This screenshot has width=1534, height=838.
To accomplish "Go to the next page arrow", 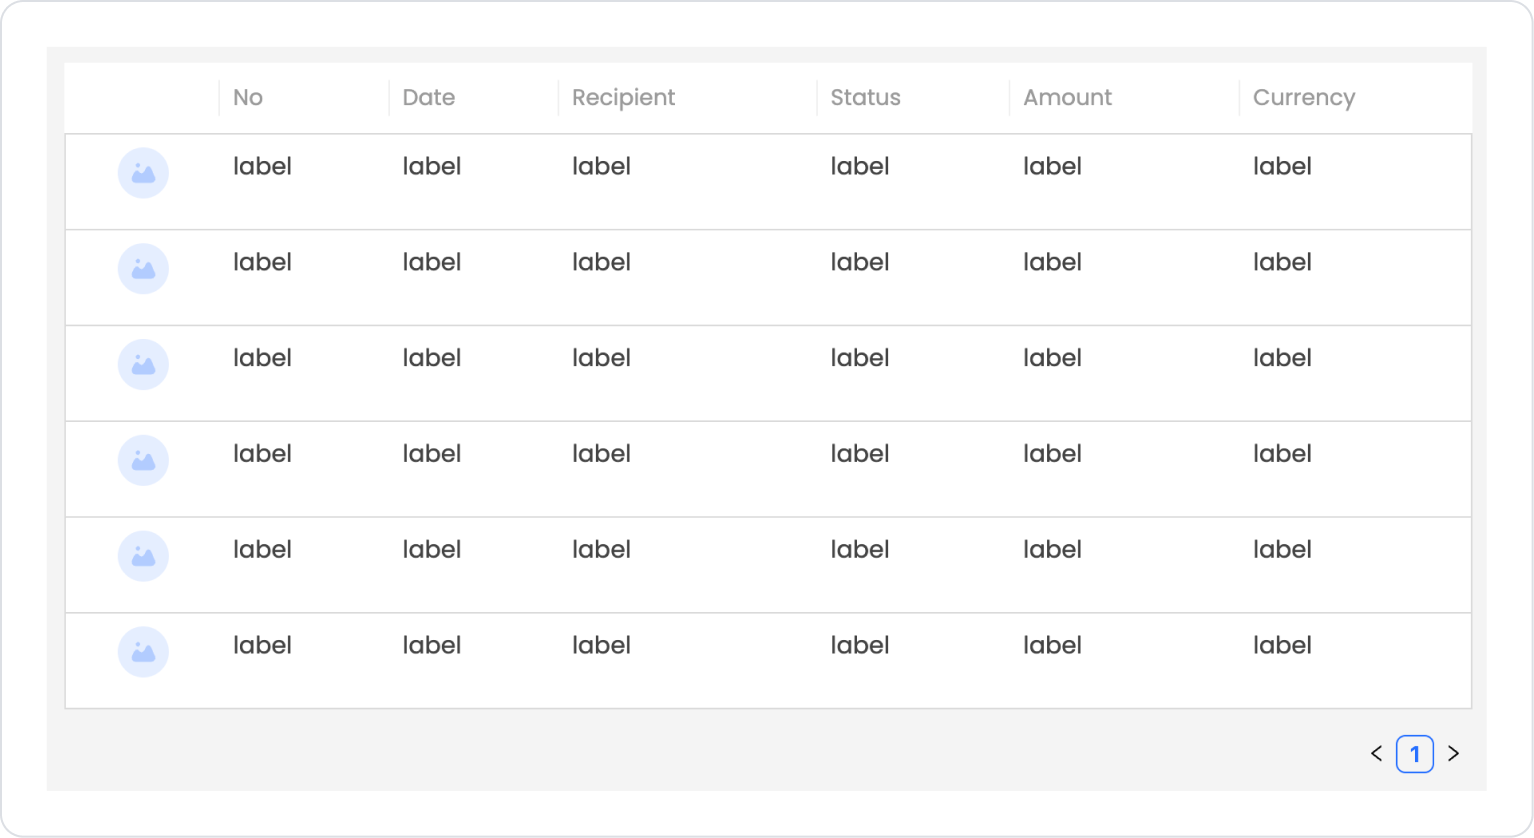I will point(1453,754).
